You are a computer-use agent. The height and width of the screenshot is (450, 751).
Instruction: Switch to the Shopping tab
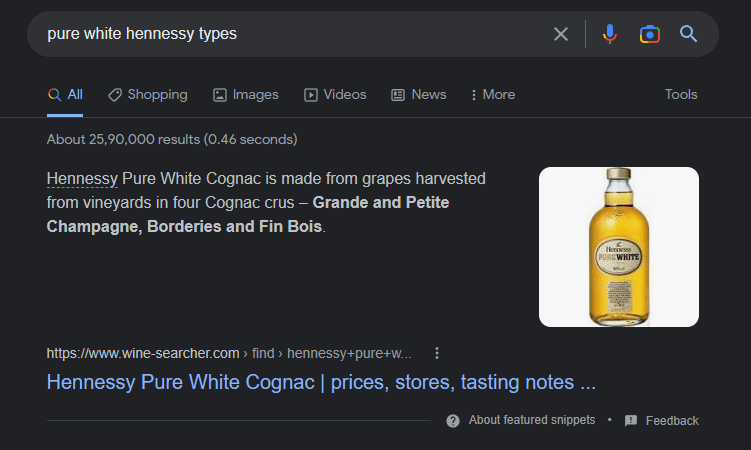pyautogui.click(x=148, y=95)
